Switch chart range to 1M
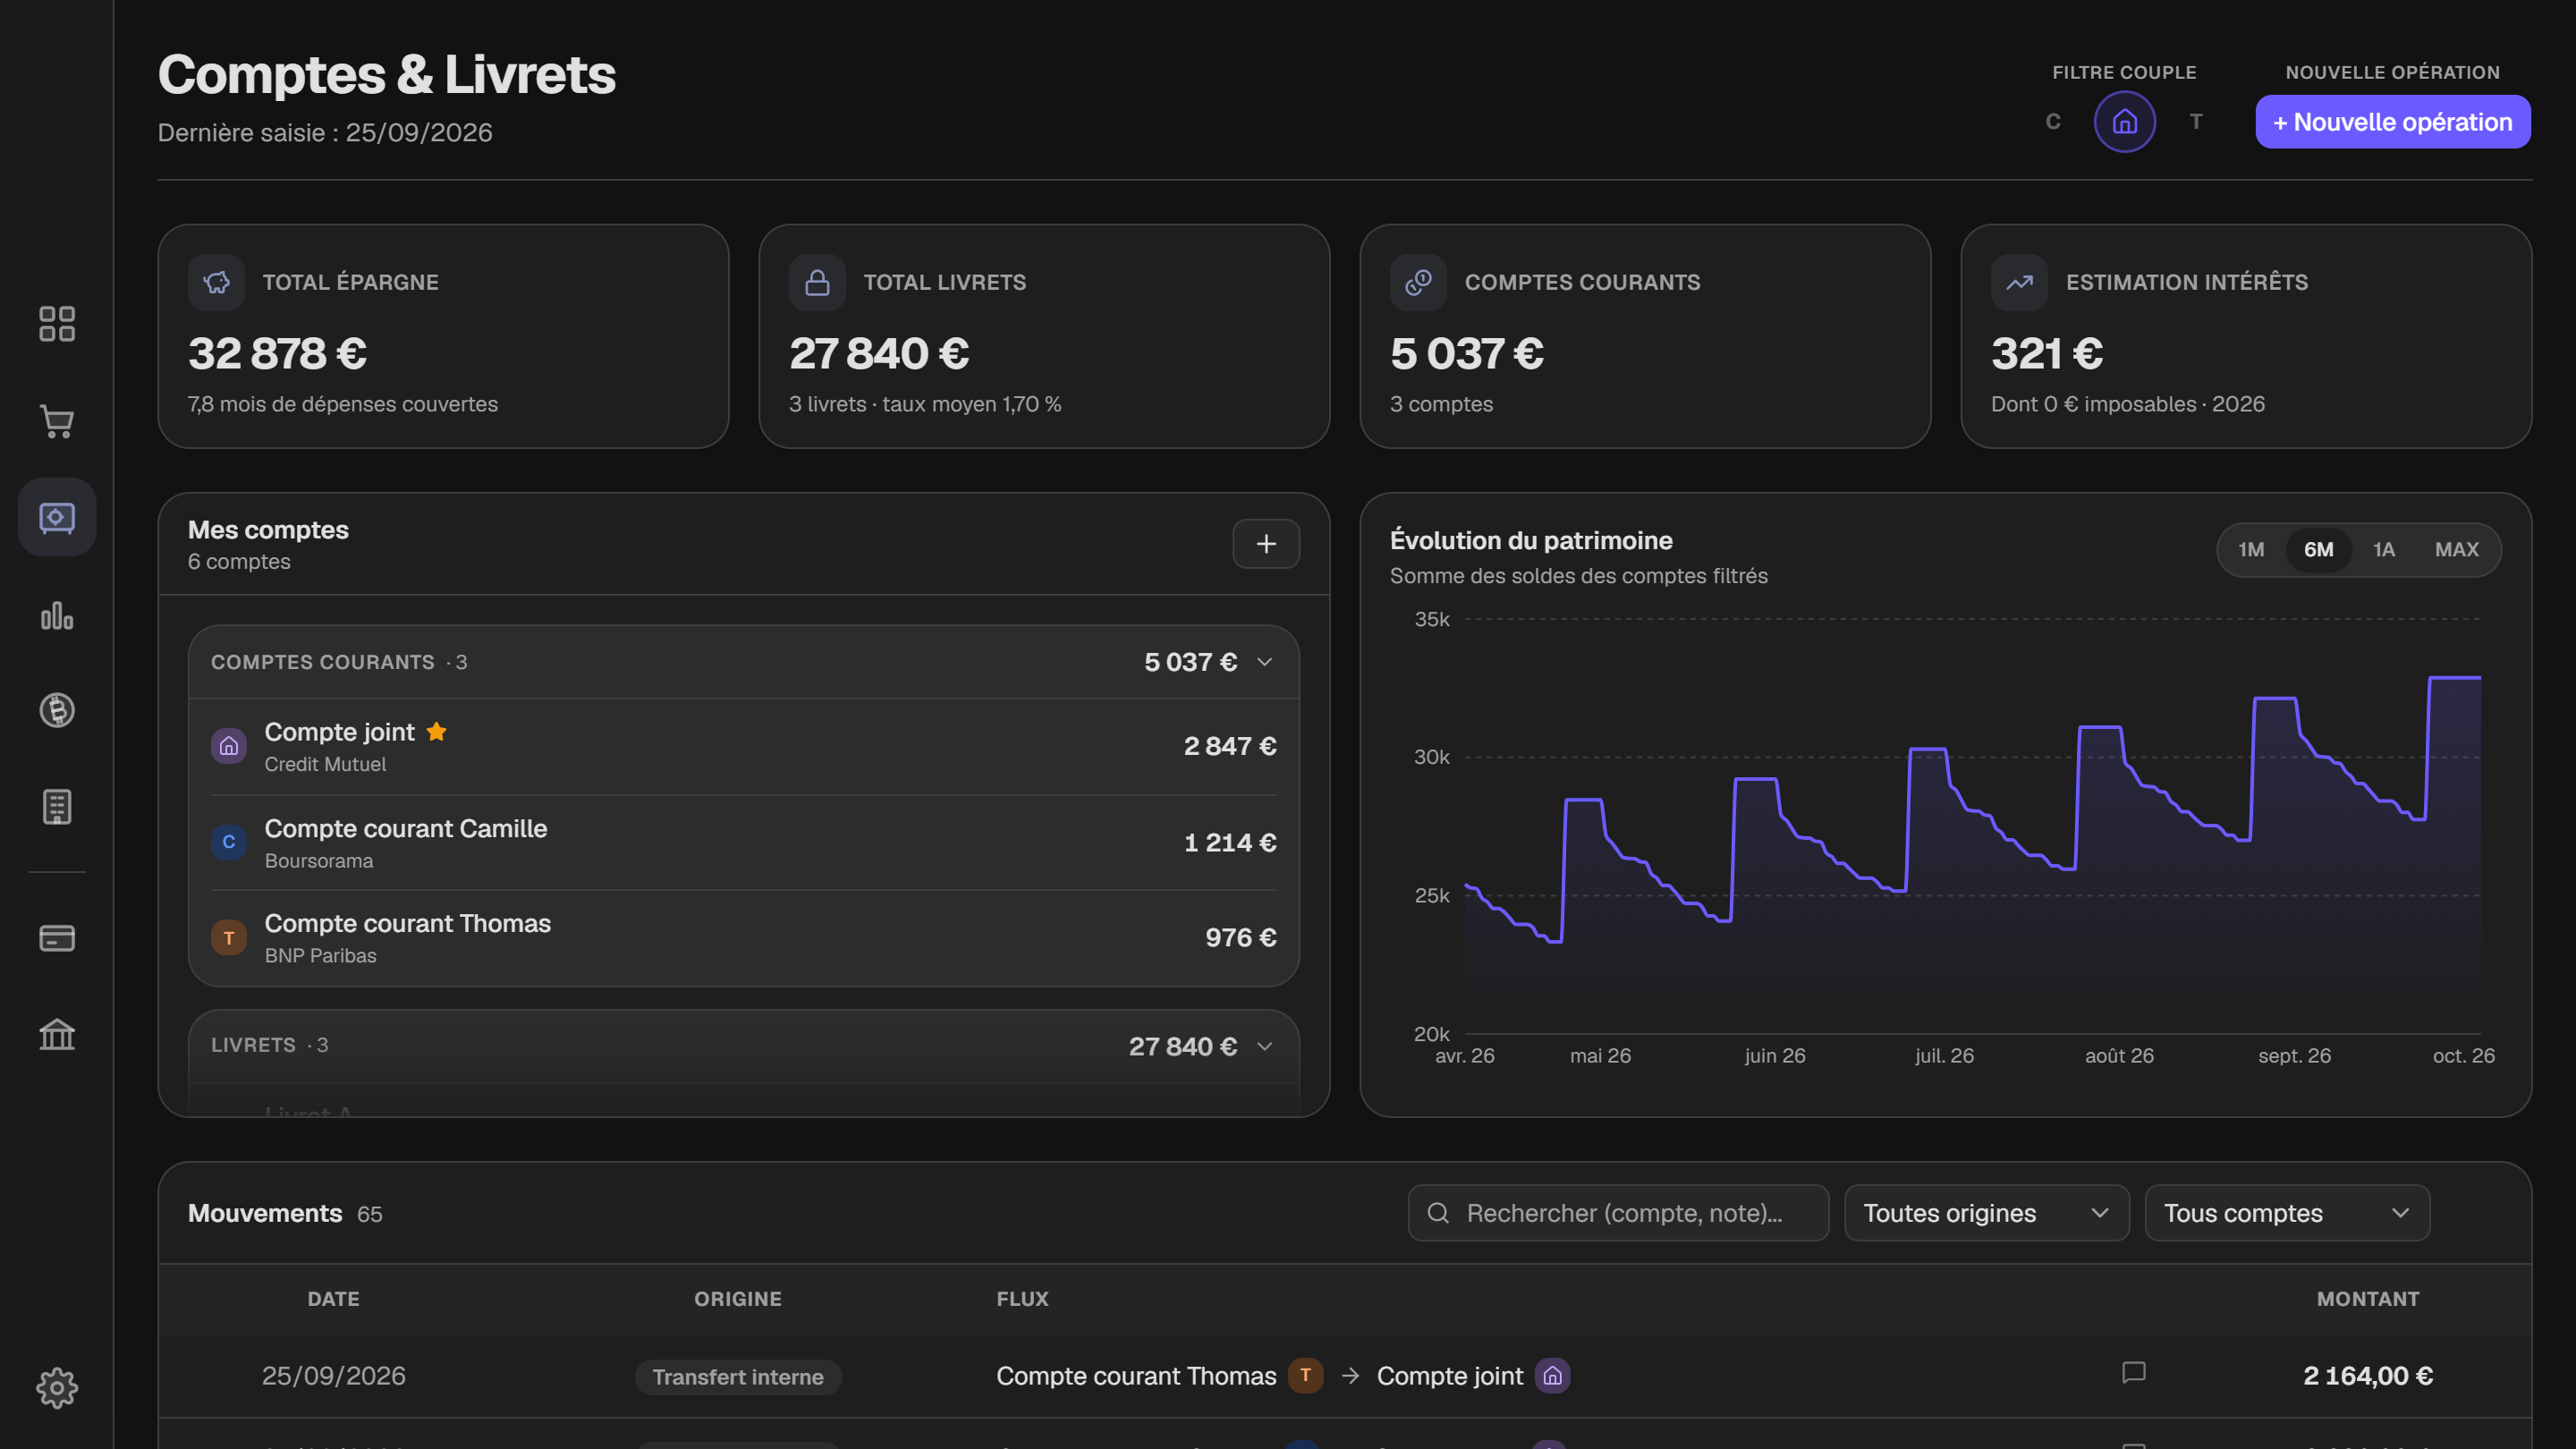This screenshot has width=2576, height=1449. (2251, 550)
